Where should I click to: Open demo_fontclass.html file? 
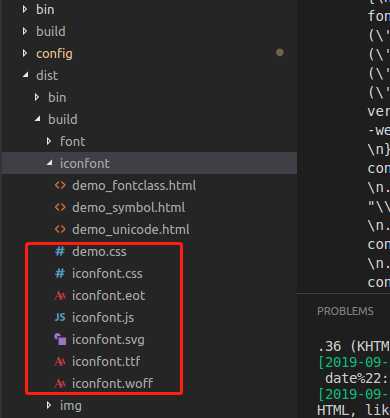tap(134, 185)
